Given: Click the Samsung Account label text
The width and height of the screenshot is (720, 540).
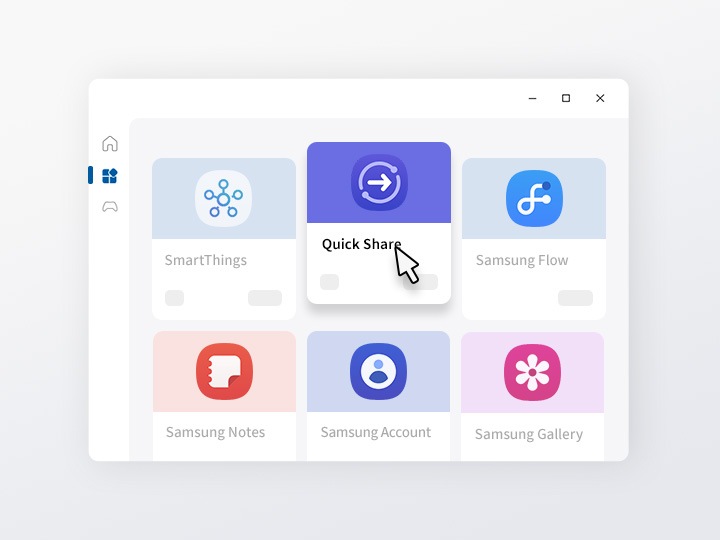Looking at the screenshot, I should pyautogui.click(x=375, y=432).
